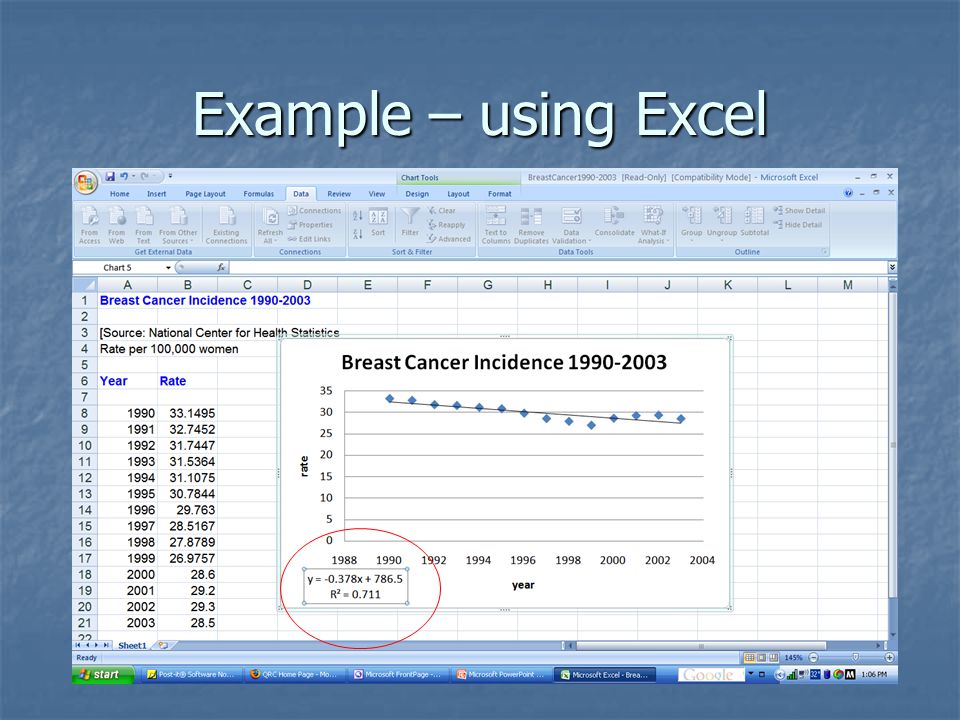Click the Connections button in Connections group
Image resolution: width=960 pixels, height=720 pixels.
click(x=314, y=211)
